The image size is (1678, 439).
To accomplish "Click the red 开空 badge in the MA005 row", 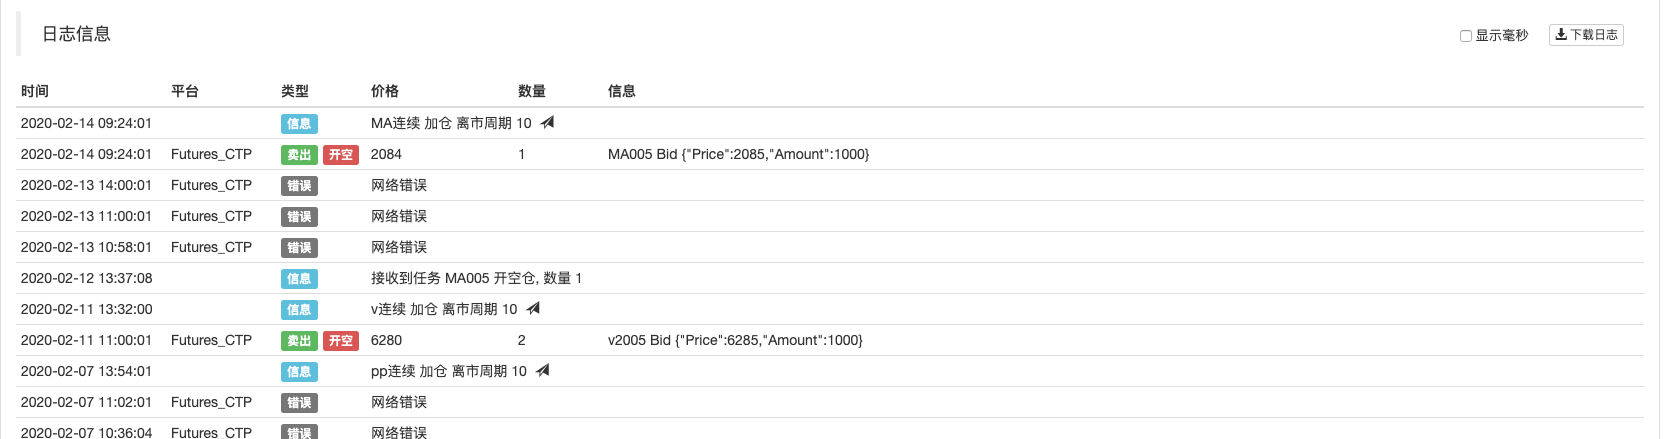I will pyautogui.click(x=341, y=155).
